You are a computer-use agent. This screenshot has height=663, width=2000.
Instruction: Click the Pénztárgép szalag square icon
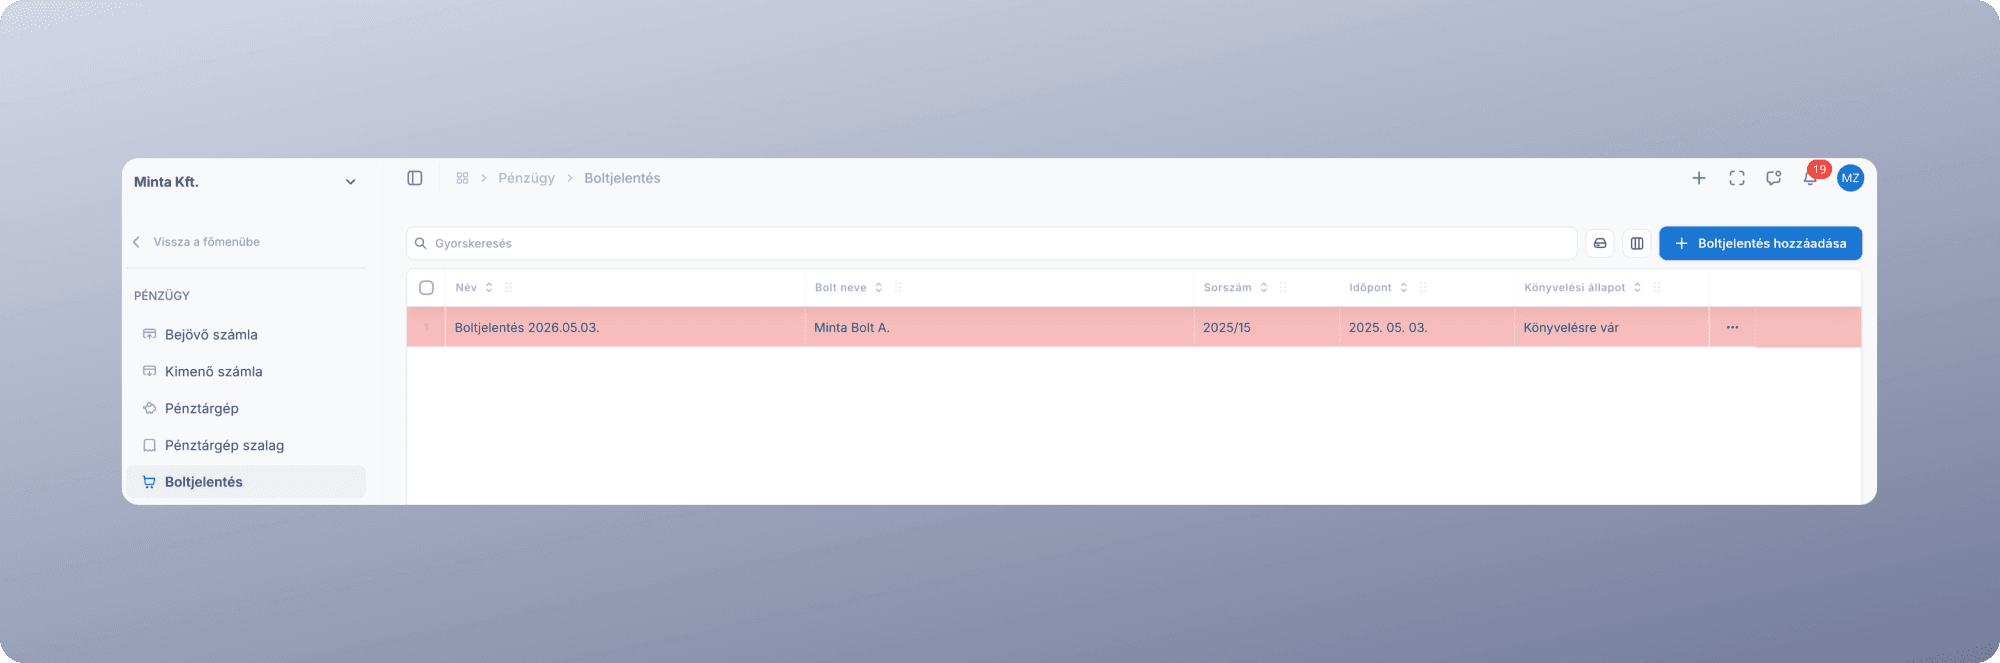(x=149, y=445)
